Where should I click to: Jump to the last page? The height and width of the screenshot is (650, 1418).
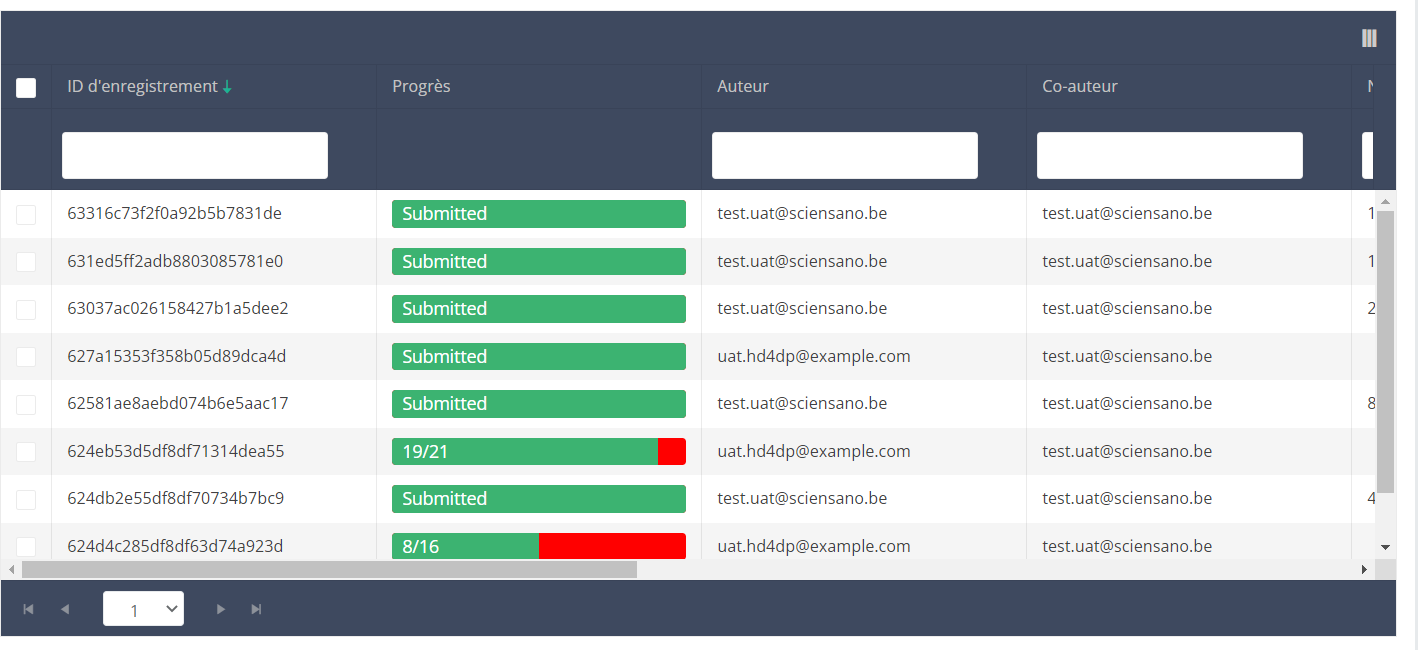coord(256,609)
